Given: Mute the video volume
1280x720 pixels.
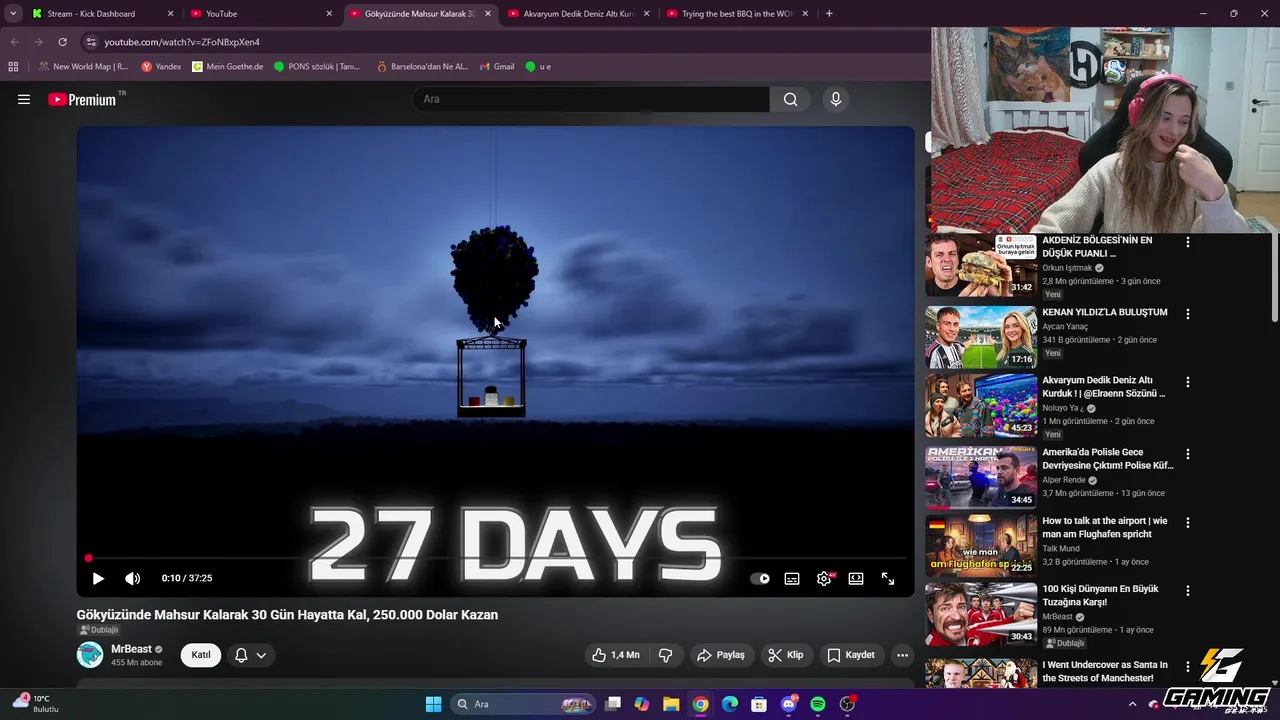Looking at the screenshot, I should 132,578.
